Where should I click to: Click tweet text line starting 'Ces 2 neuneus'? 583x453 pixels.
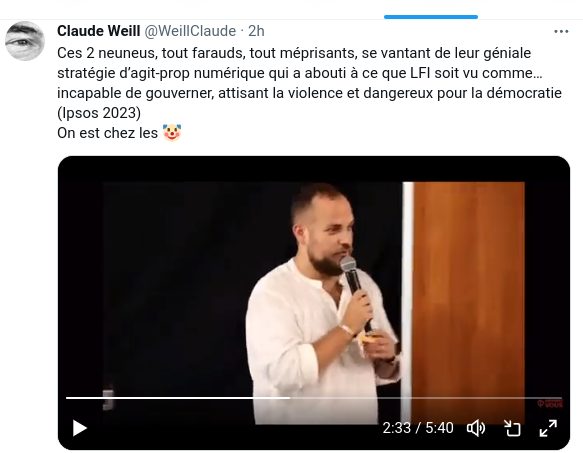coord(294,53)
